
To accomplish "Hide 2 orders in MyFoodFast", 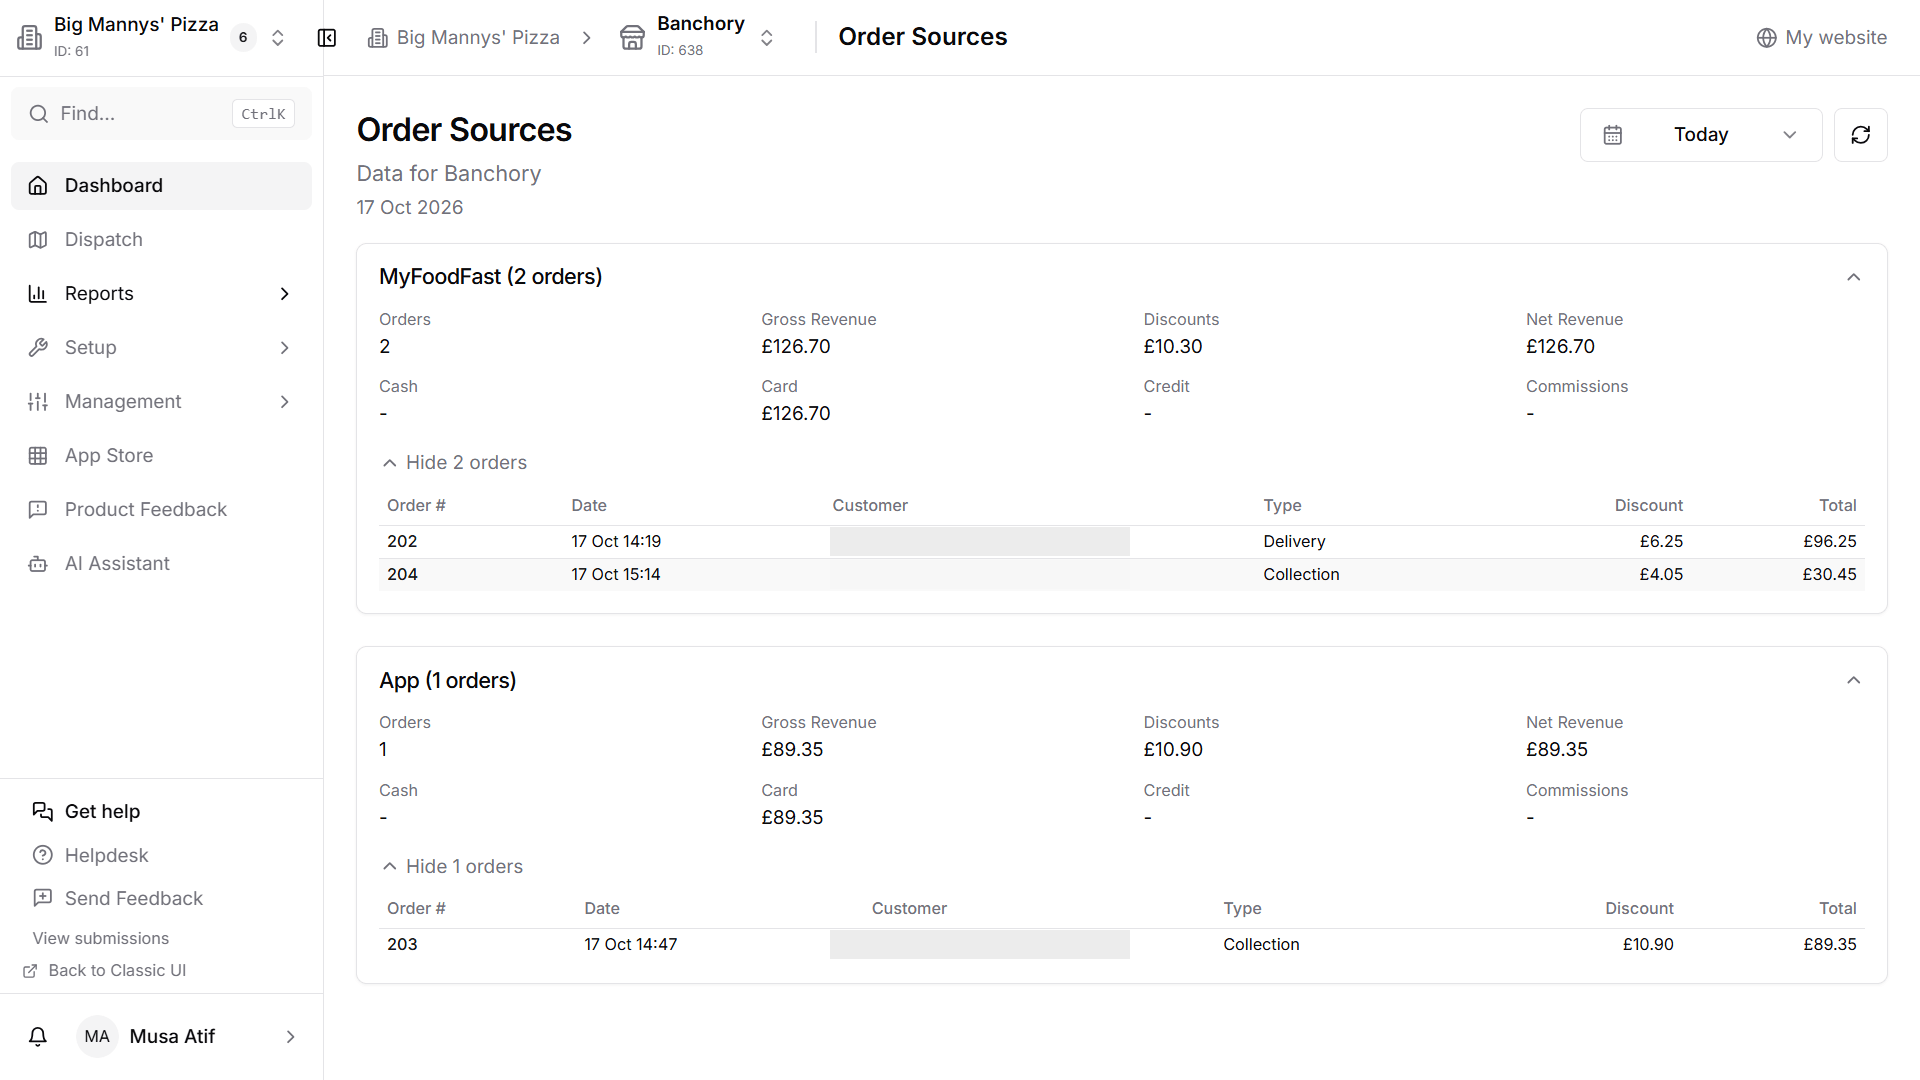I will 455,463.
